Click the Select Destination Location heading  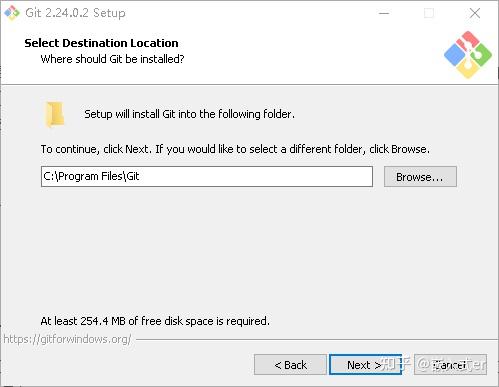[101, 43]
